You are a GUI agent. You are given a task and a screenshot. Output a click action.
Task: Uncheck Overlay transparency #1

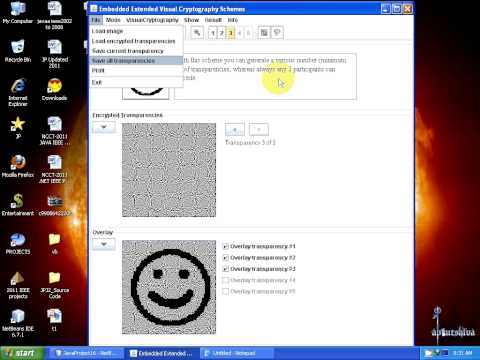coord(225,247)
